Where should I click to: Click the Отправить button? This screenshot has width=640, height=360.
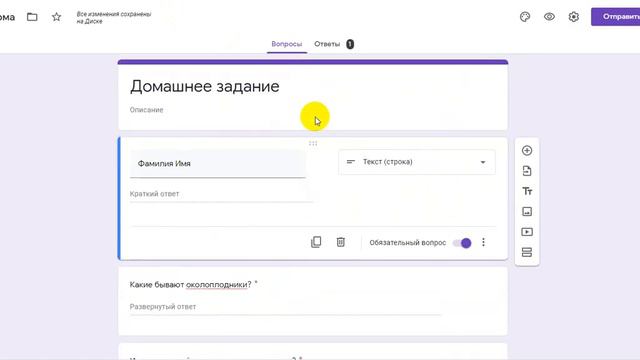pos(616,17)
